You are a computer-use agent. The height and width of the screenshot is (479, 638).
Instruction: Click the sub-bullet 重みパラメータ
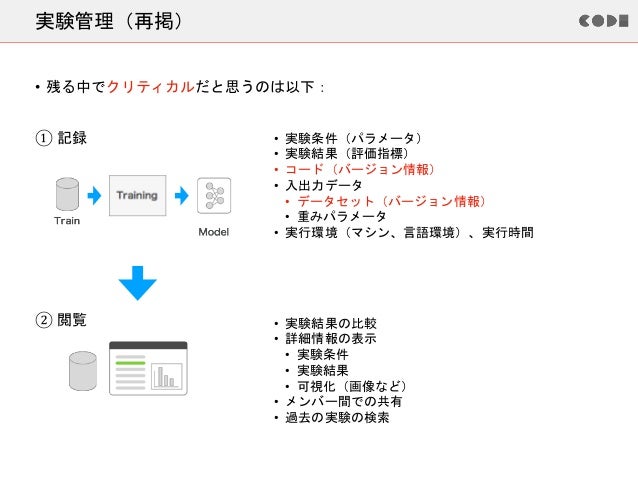342,217
